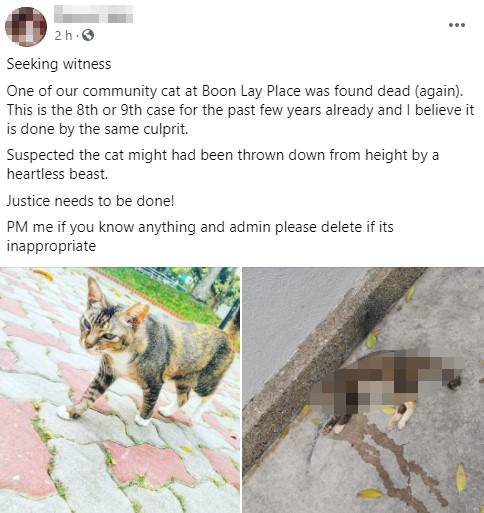Open the poster's blurred profile picture
The width and height of the screenshot is (484, 513).
click(26, 26)
